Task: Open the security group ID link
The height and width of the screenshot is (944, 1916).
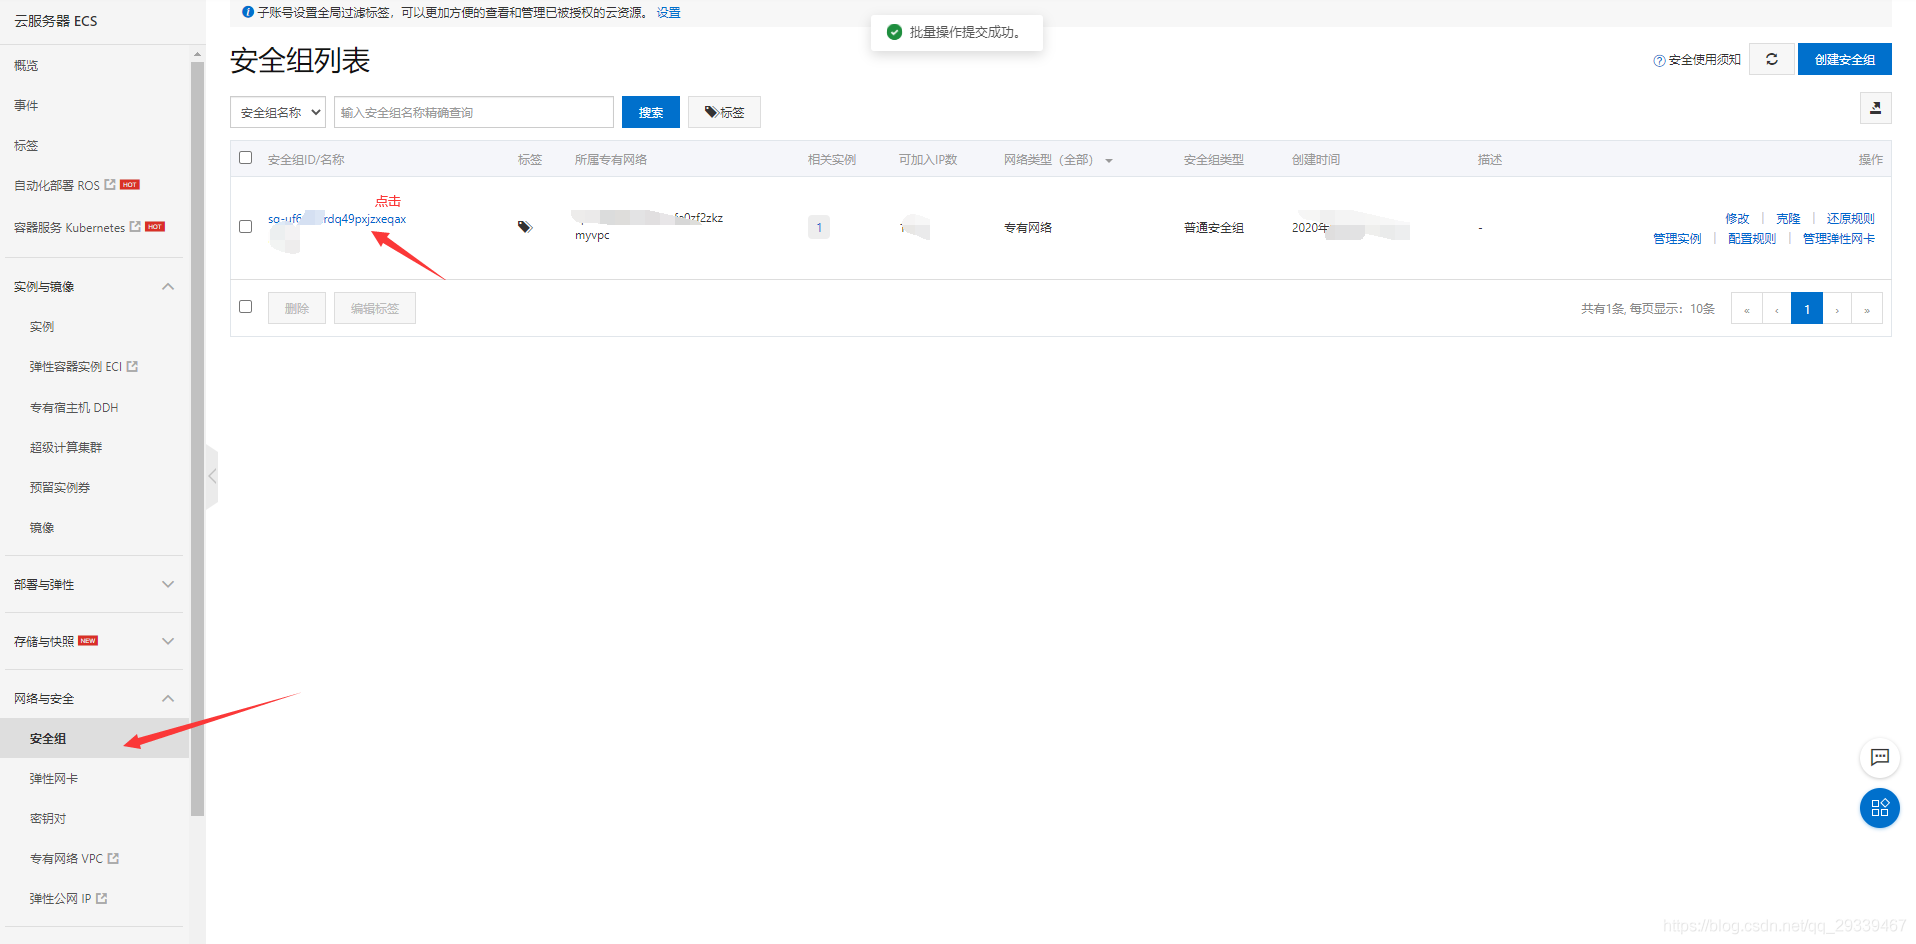Action: [x=337, y=219]
